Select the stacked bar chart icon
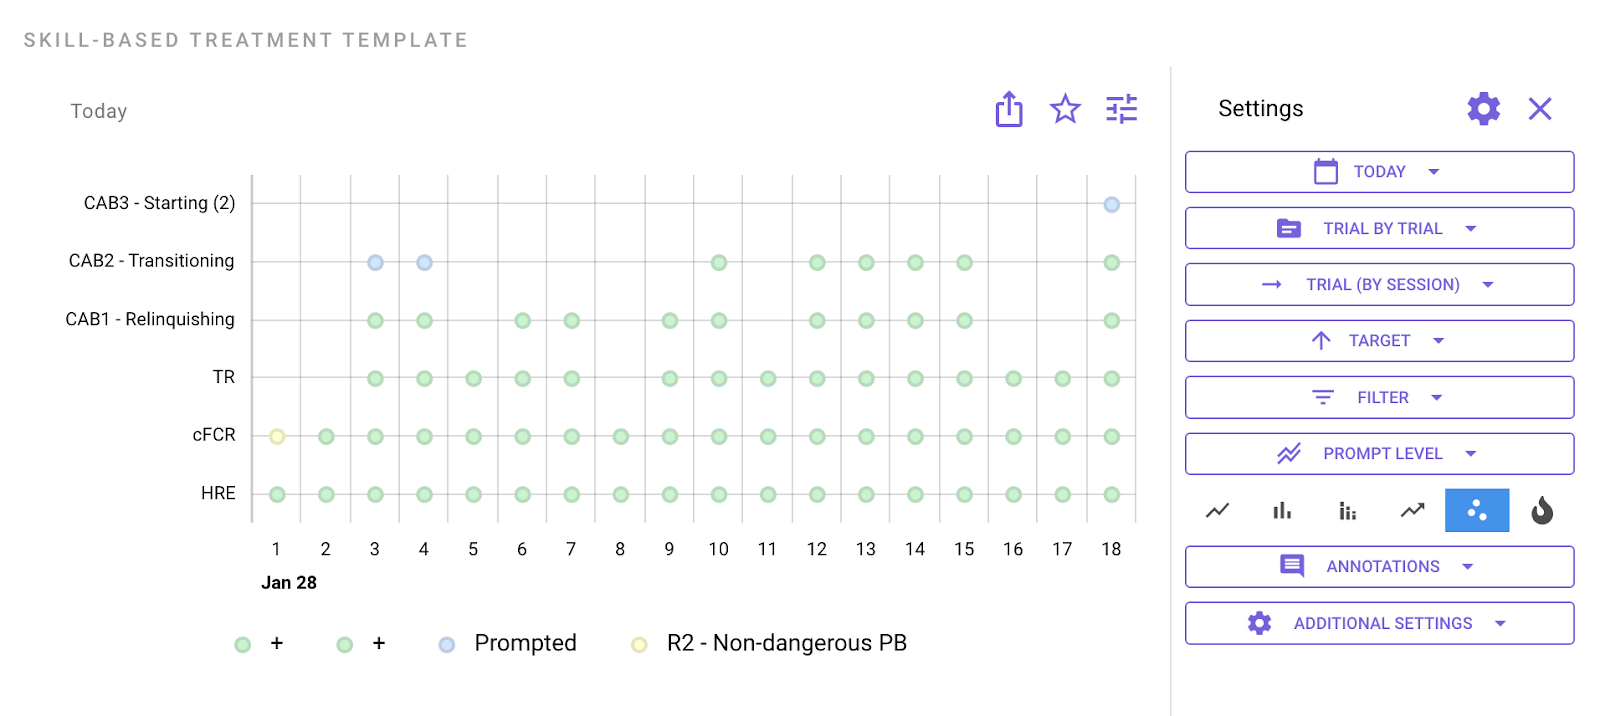The width and height of the screenshot is (1600, 716). click(x=1347, y=511)
